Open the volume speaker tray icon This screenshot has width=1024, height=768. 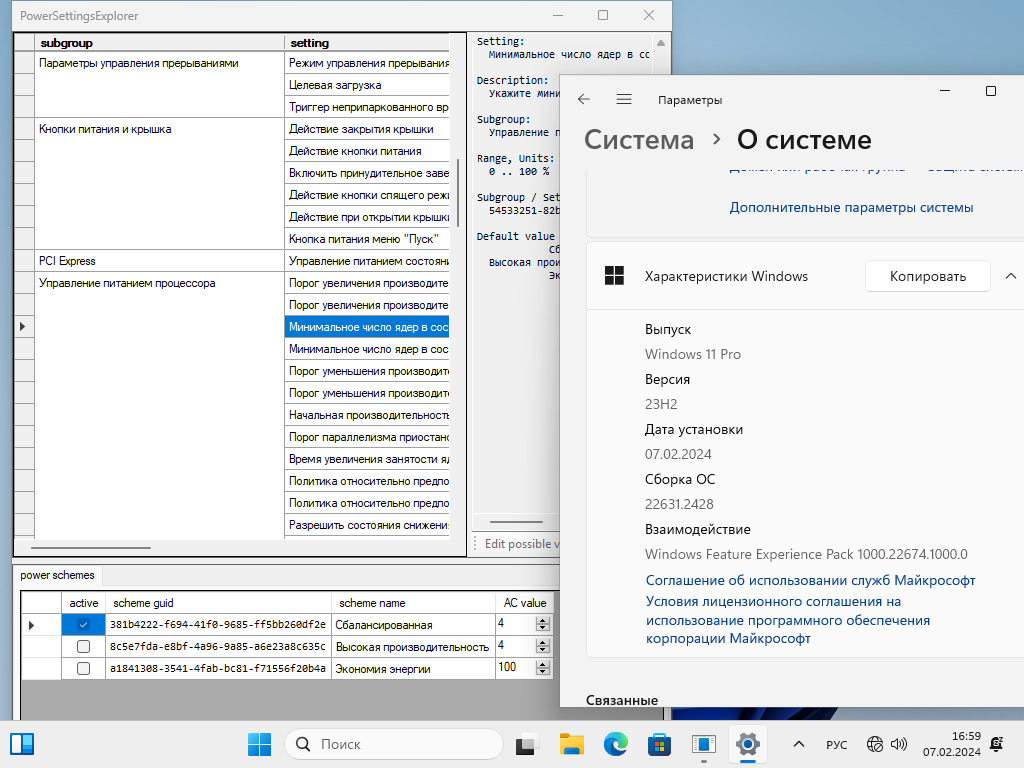coord(899,744)
